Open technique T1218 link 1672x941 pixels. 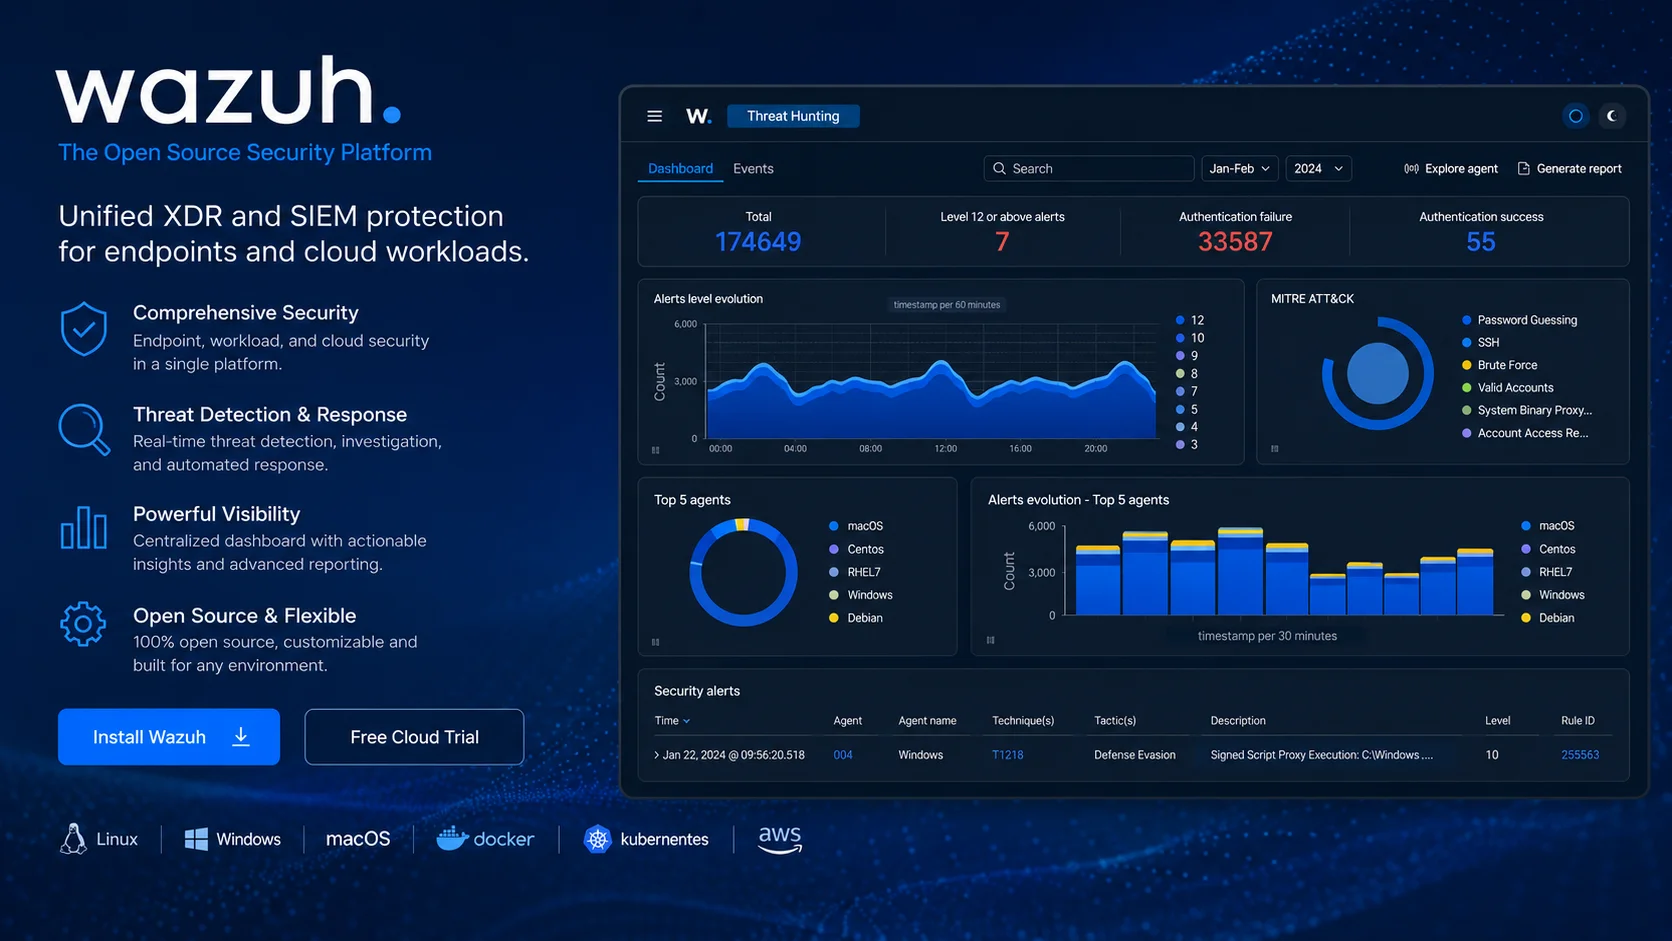click(x=1008, y=755)
